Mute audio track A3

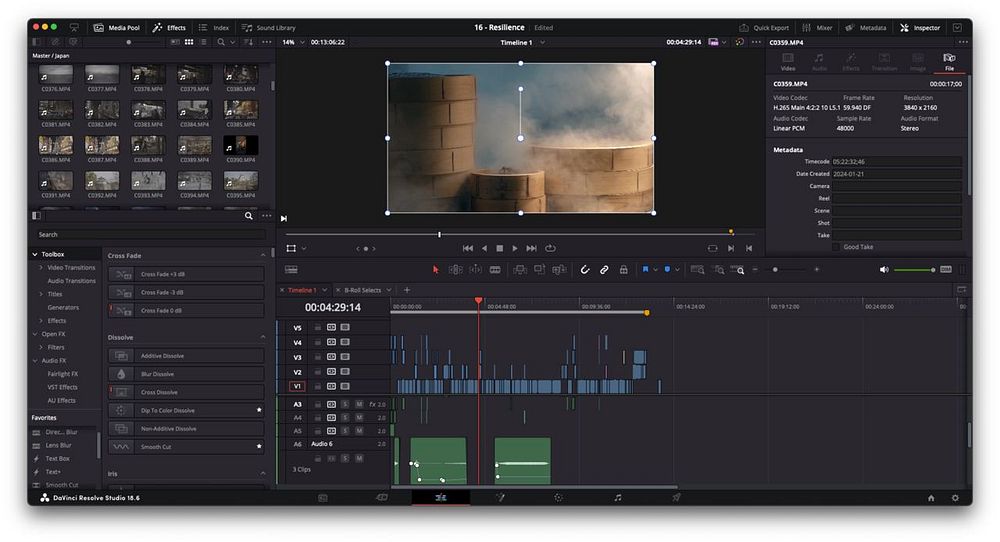pos(358,404)
